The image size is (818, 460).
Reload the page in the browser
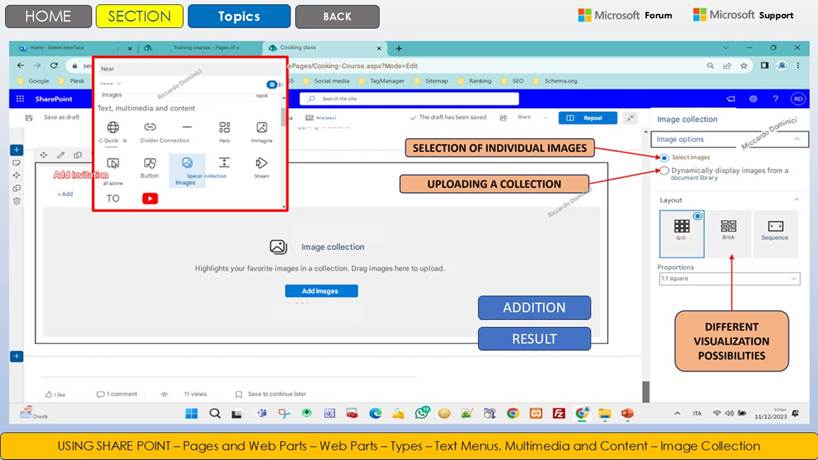pos(54,66)
